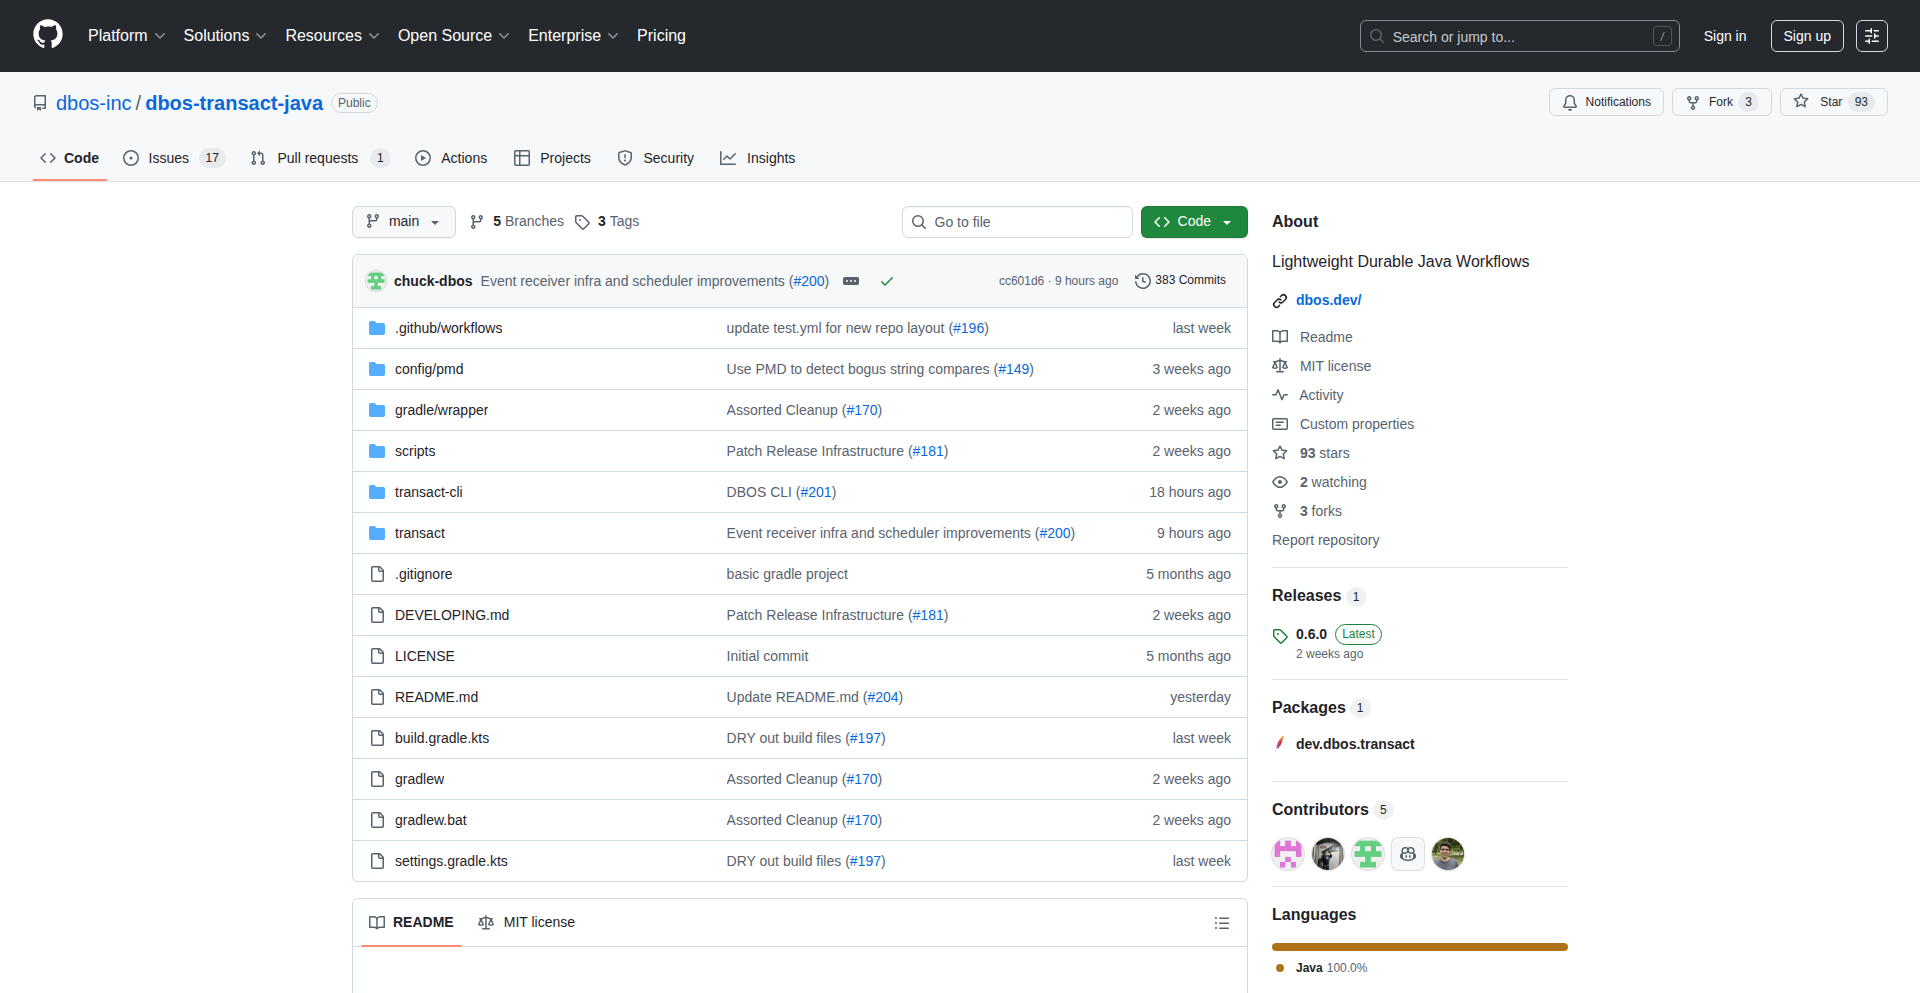Screen dimensions: 1920x993
Task: Click the Go to file search box
Action: 1016,221
